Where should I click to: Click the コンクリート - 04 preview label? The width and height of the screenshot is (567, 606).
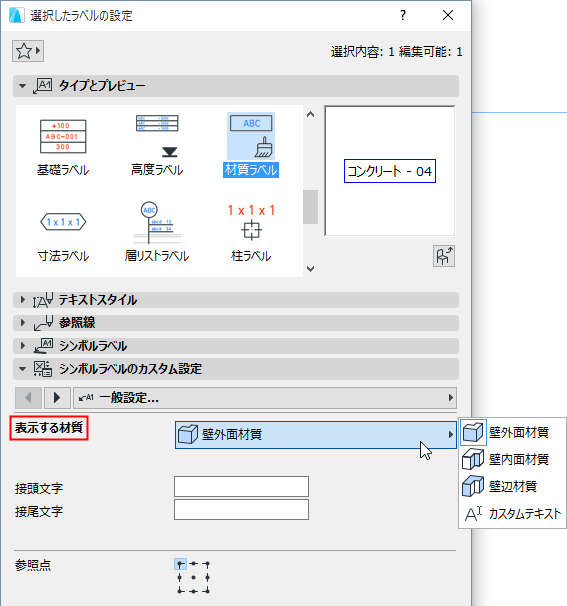[x=390, y=171]
